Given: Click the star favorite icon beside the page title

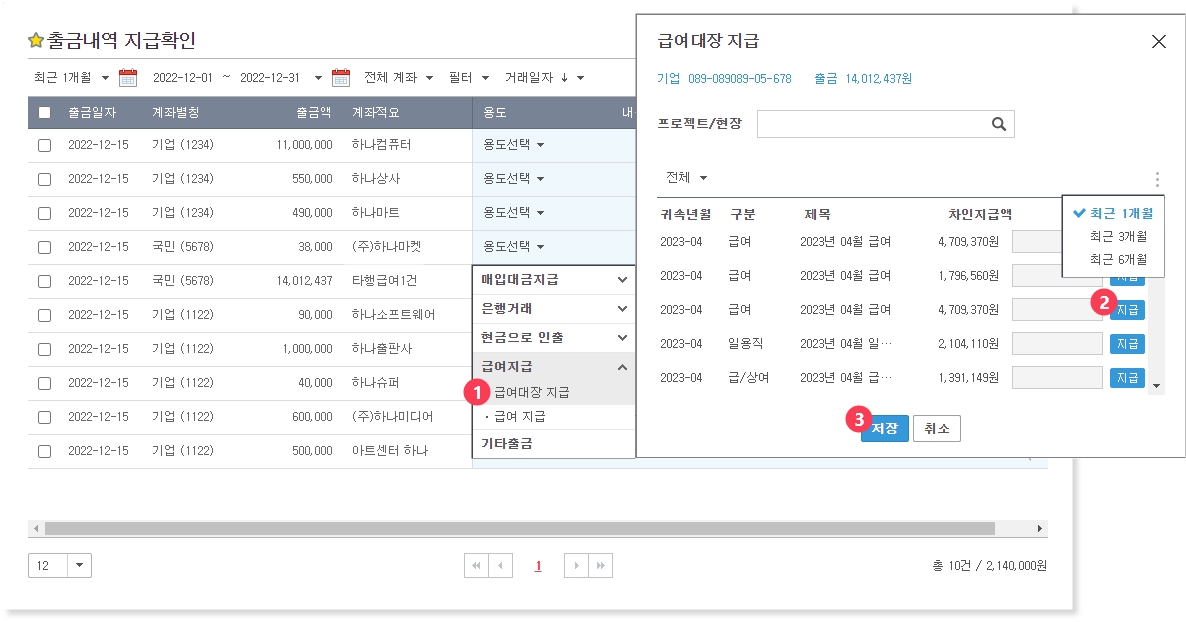Looking at the screenshot, I should pos(36,41).
